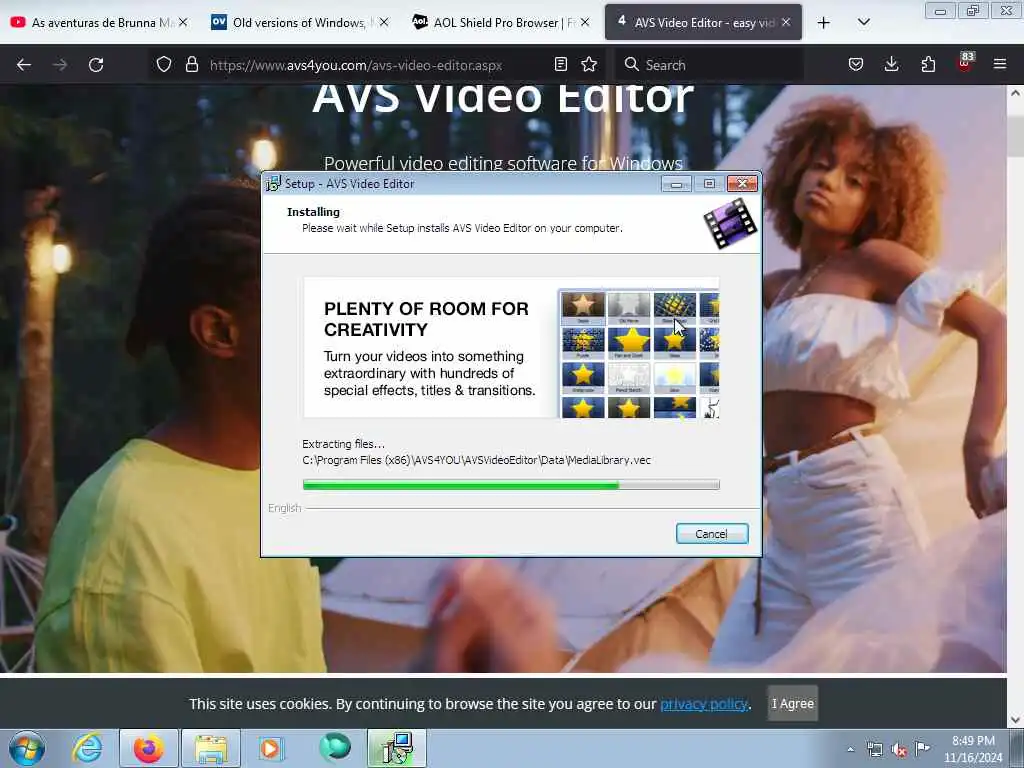This screenshot has height=768, width=1024.
Task: Open the tracking protection shield icon
Action: (x=164, y=65)
